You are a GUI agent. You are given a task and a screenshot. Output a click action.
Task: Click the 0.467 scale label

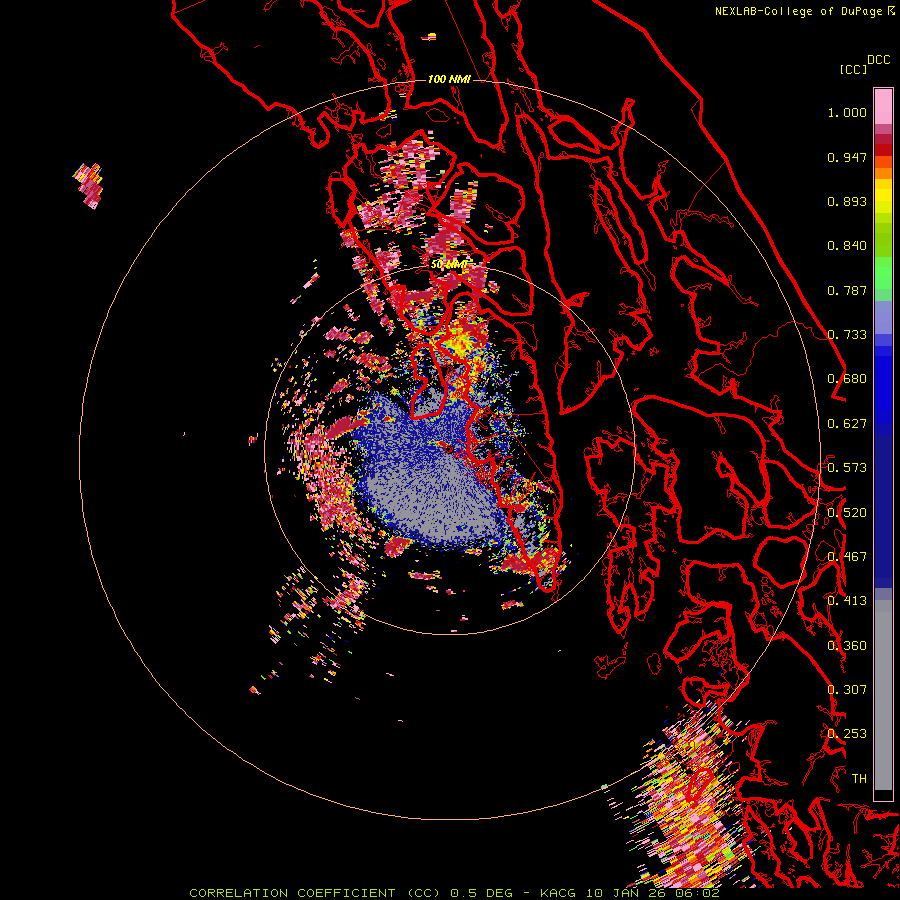(847, 557)
